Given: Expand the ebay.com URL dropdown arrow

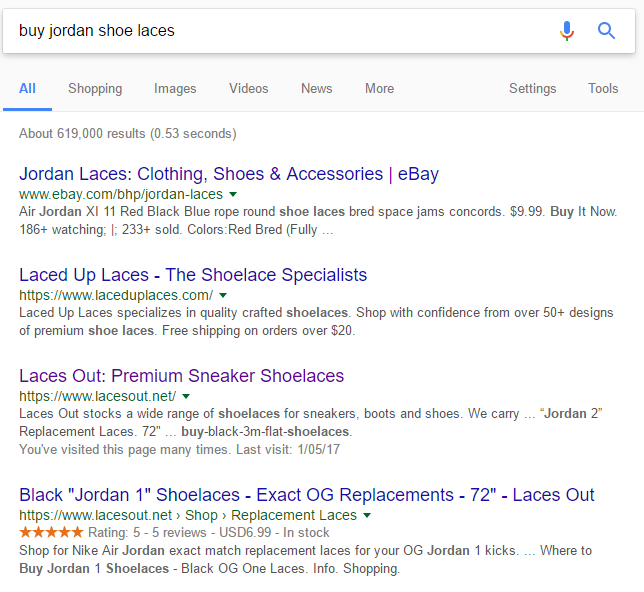Looking at the screenshot, I should [x=233, y=194].
